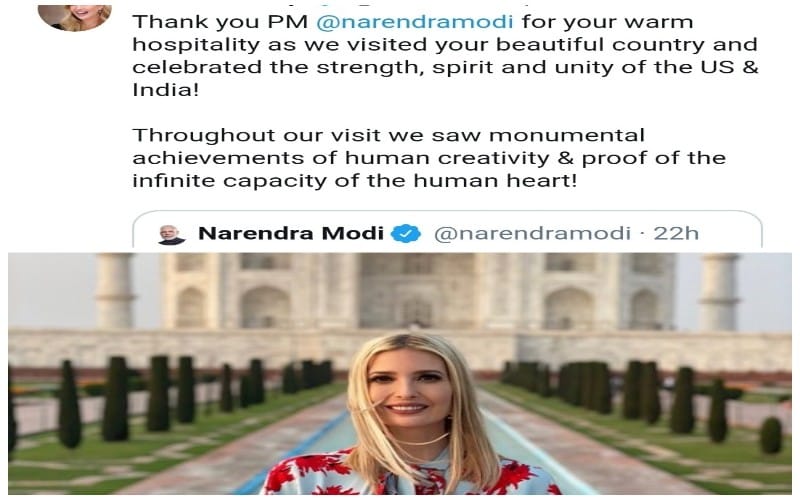Click the left minaret in the photo
The image size is (800, 500).
pos(115,291)
